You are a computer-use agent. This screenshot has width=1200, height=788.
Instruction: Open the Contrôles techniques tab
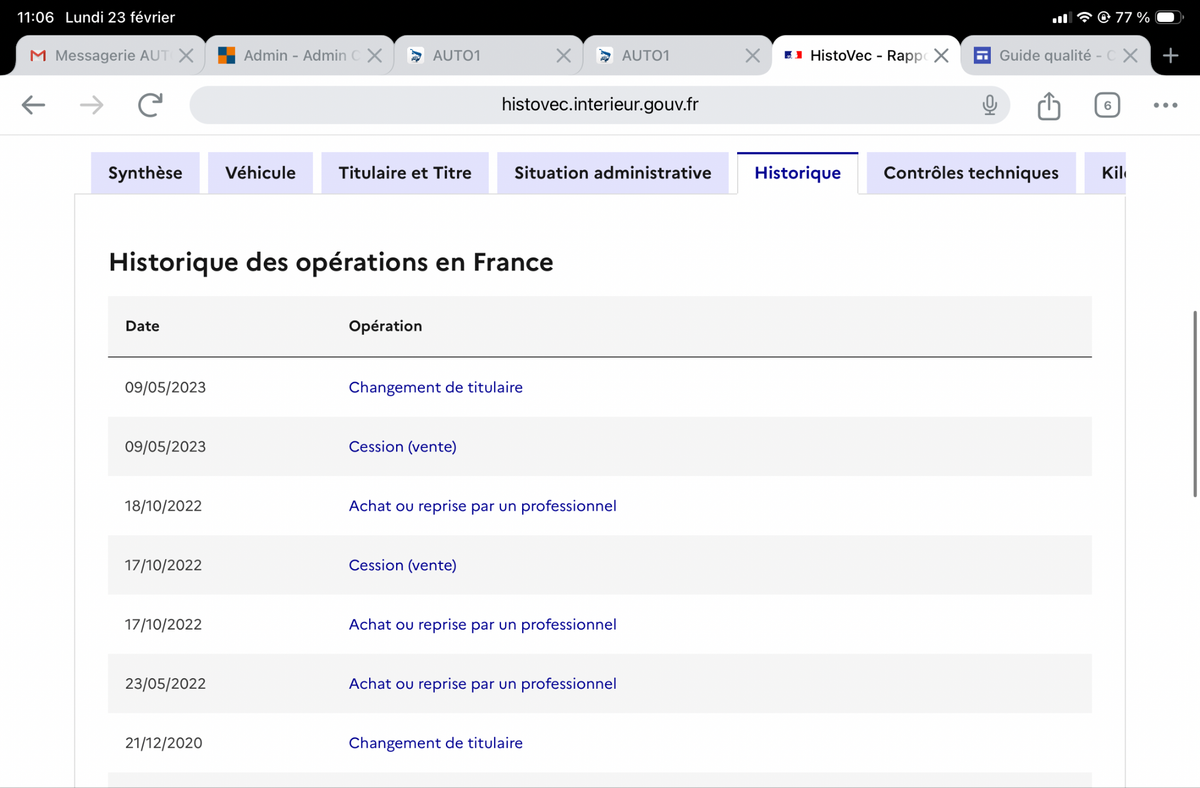point(971,173)
